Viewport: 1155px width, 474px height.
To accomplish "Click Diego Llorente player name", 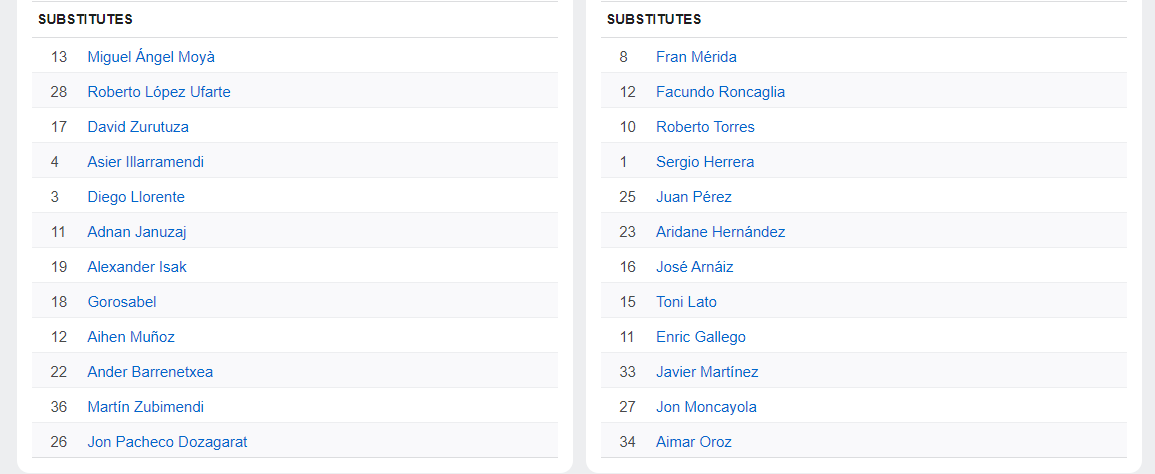I will (x=136, y=197).
